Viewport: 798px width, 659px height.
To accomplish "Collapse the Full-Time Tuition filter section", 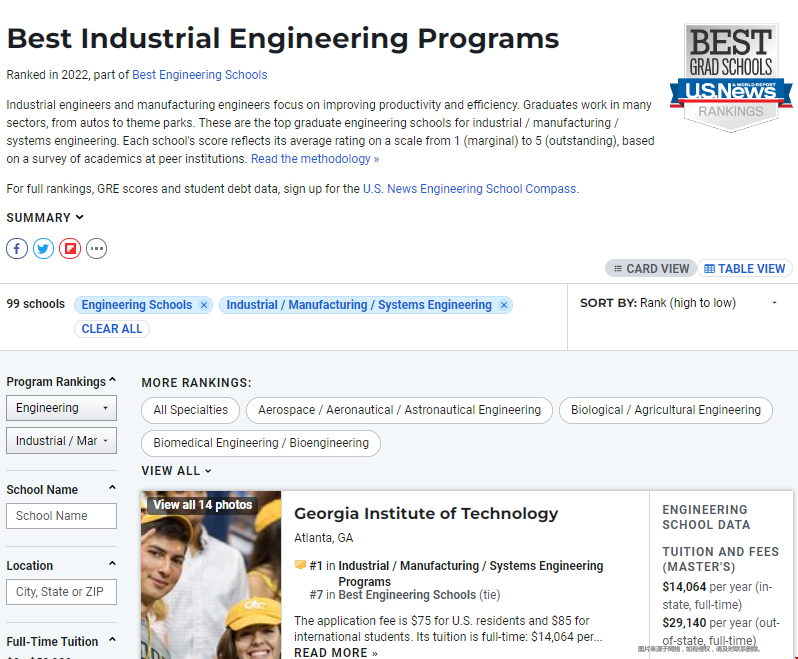I will [112, 640].
